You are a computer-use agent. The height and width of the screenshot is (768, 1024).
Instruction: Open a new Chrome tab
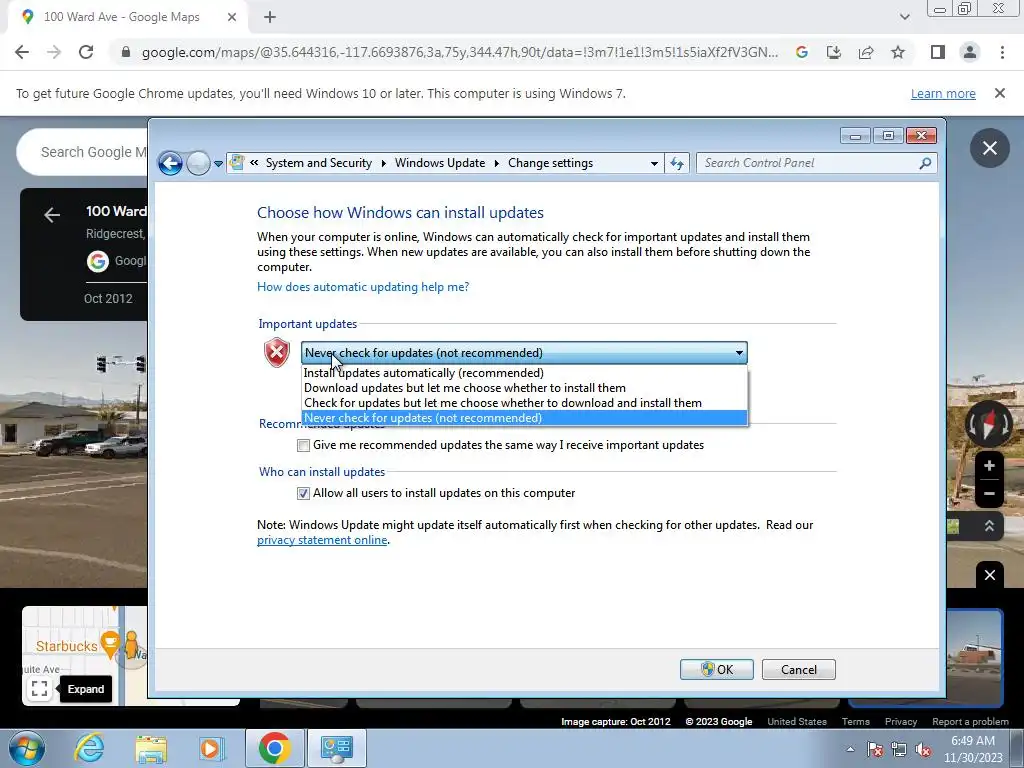tap(270, 17)
